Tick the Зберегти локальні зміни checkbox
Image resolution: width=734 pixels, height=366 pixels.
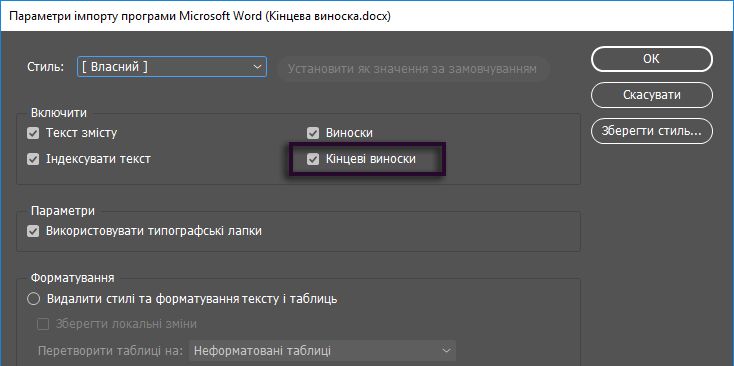click(x=43, y=324)
